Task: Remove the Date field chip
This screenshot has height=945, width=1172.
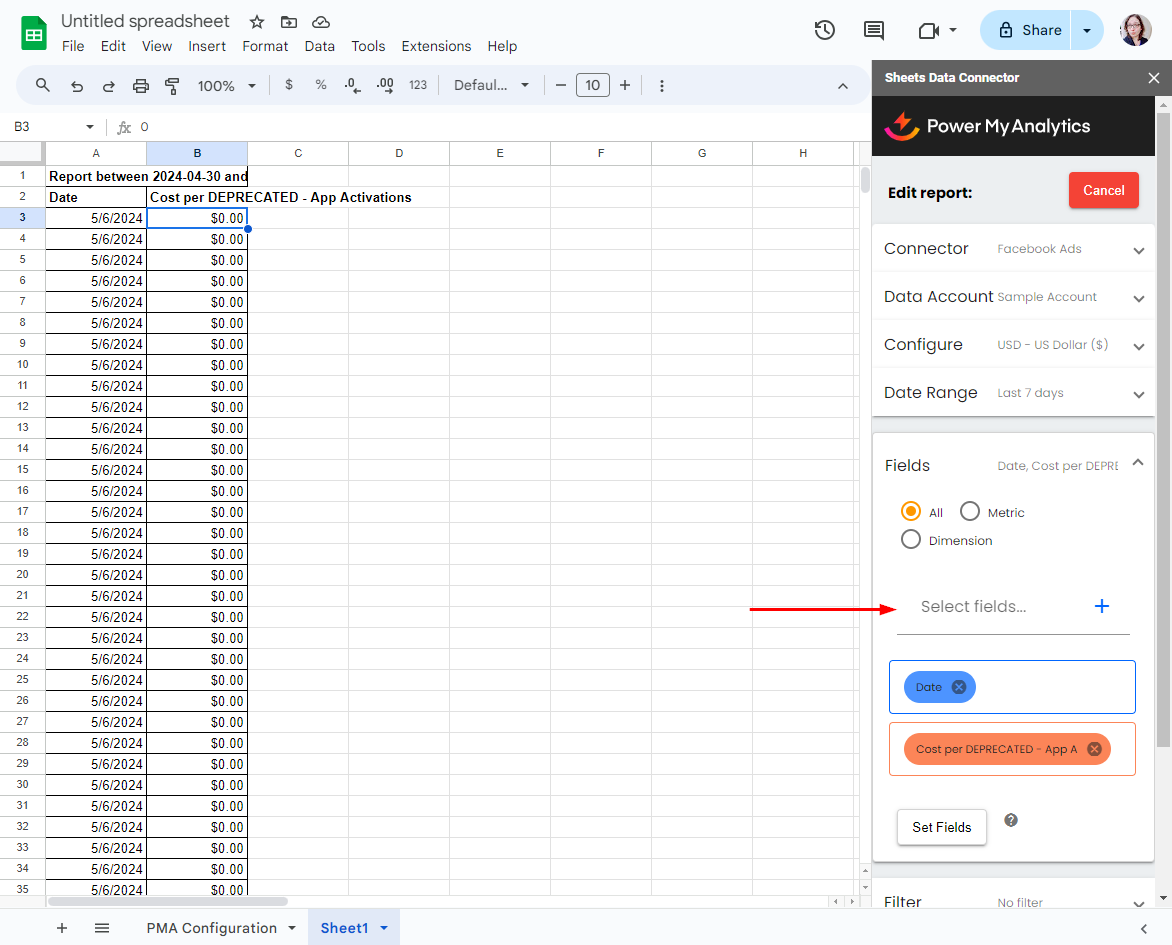Action: pos(959,687)
